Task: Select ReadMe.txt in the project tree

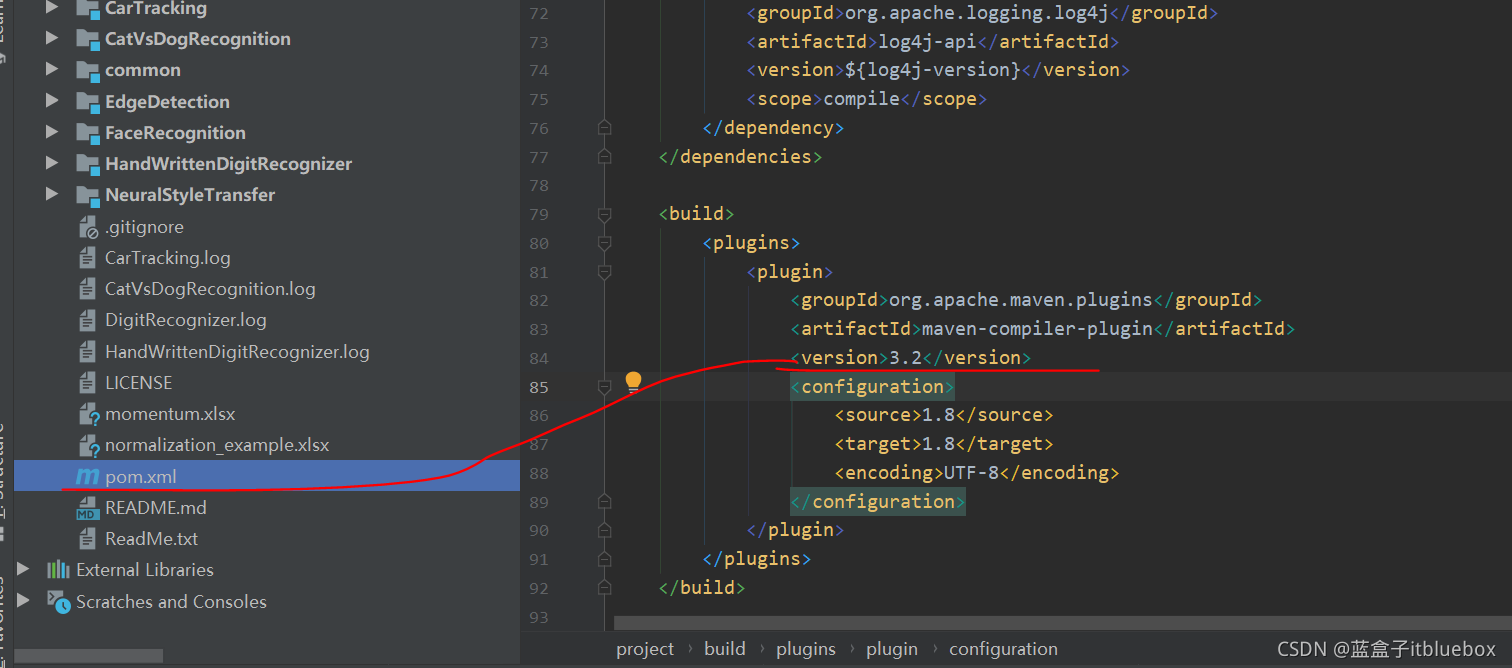Action: click(152, 539)
